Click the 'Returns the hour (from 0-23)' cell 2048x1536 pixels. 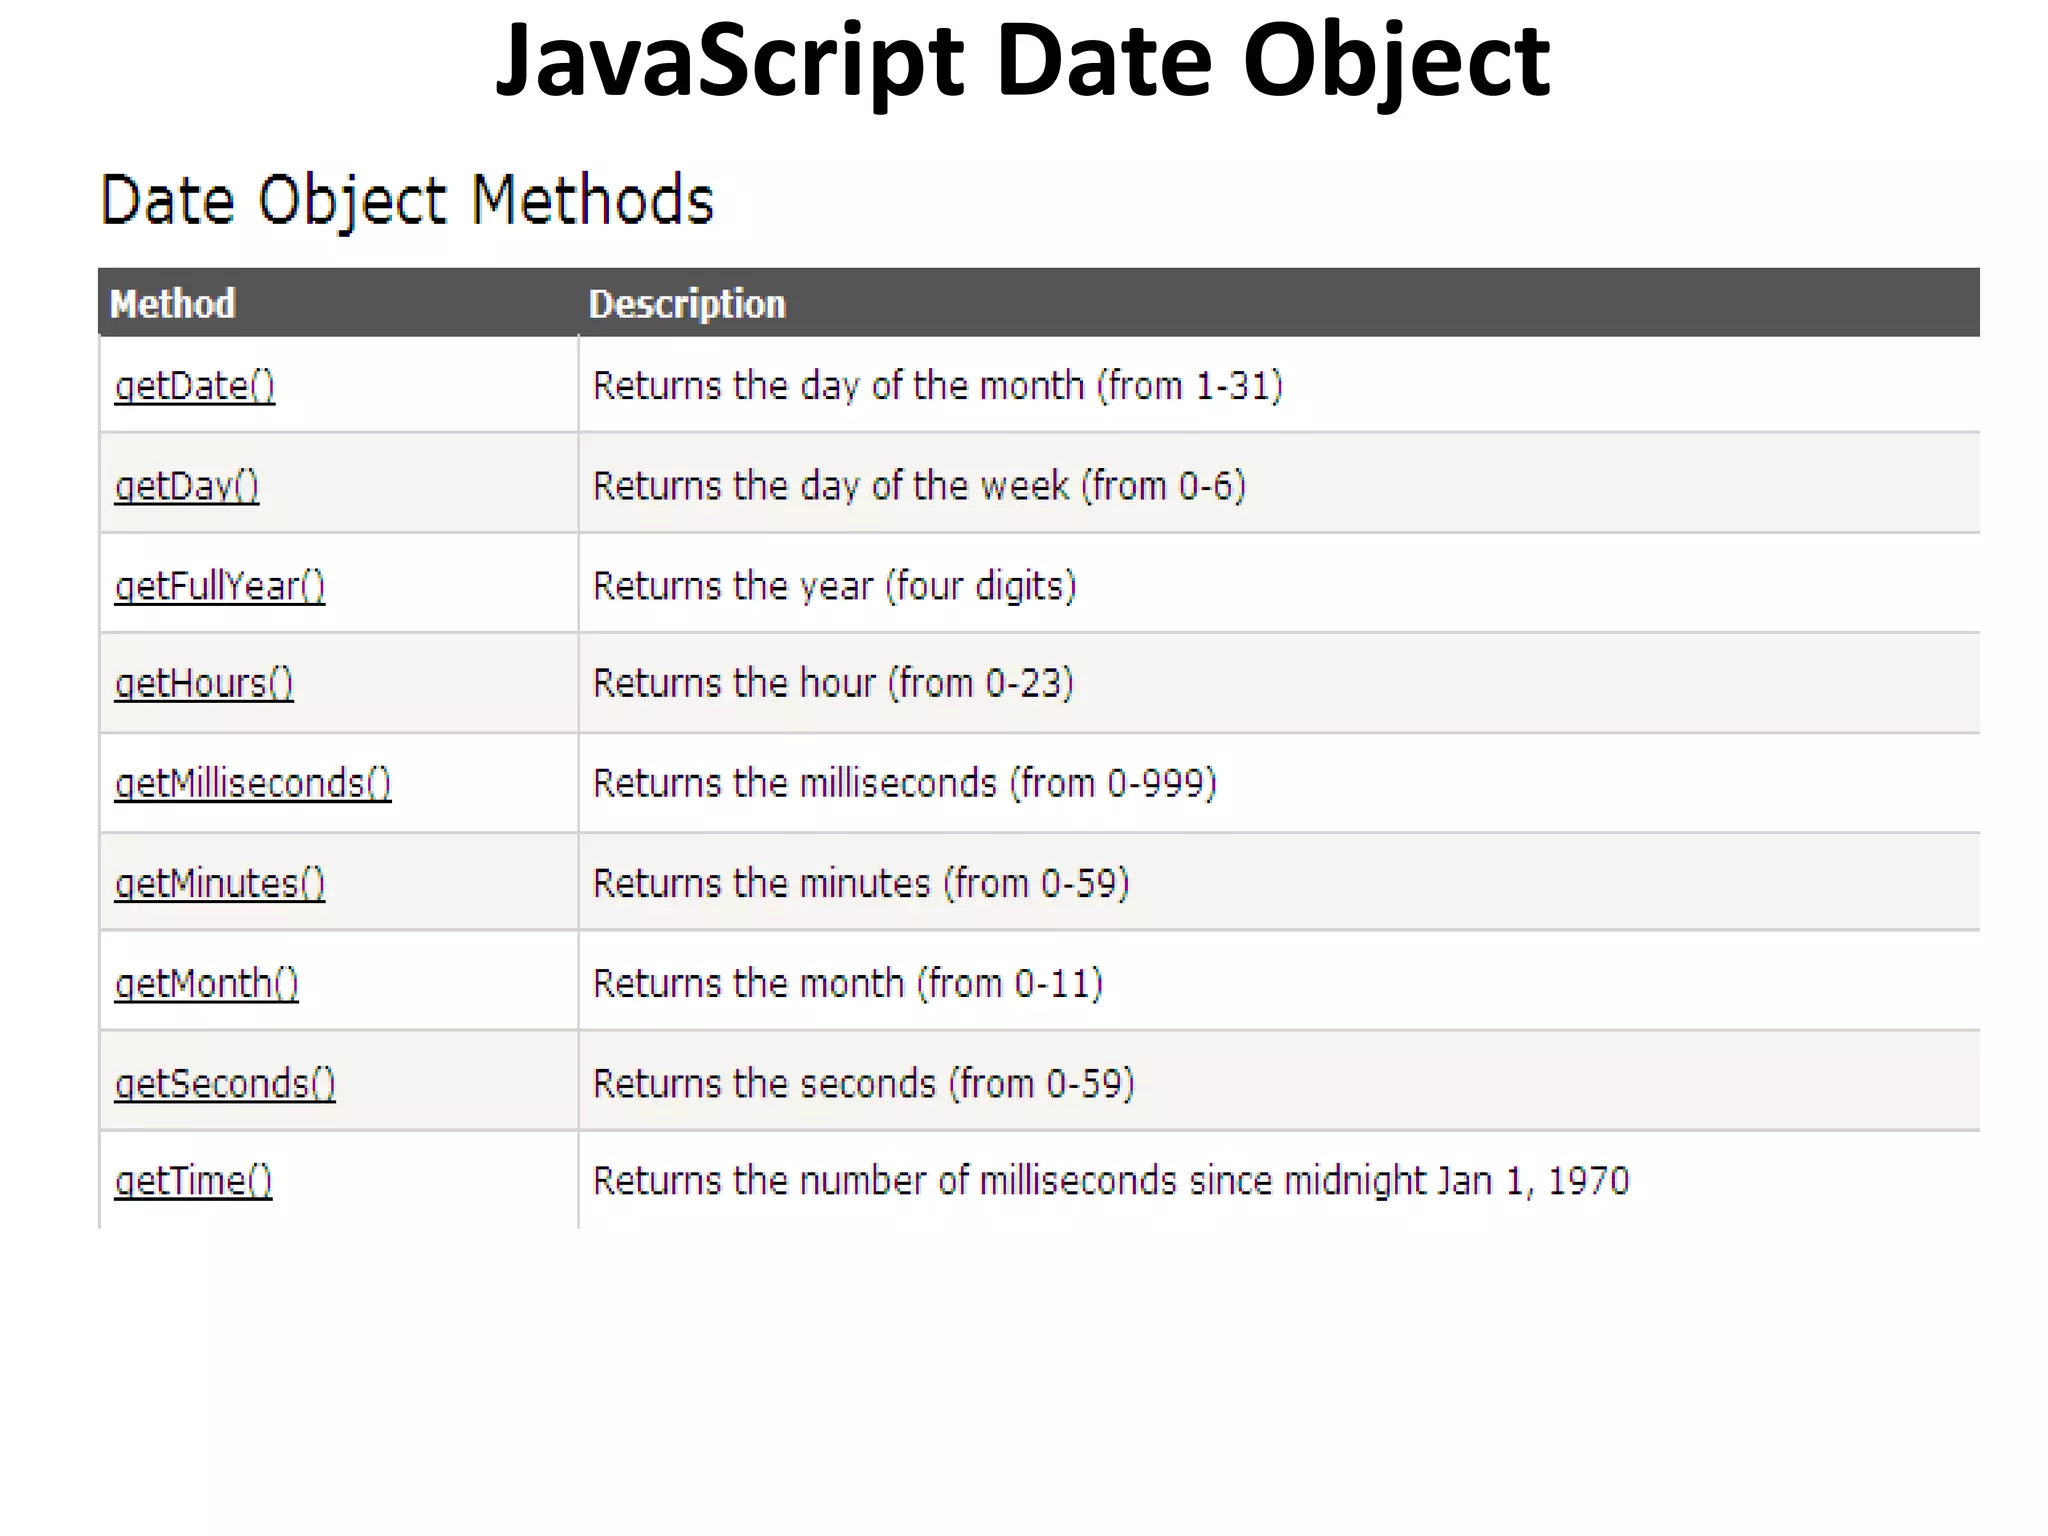point(832,684)
